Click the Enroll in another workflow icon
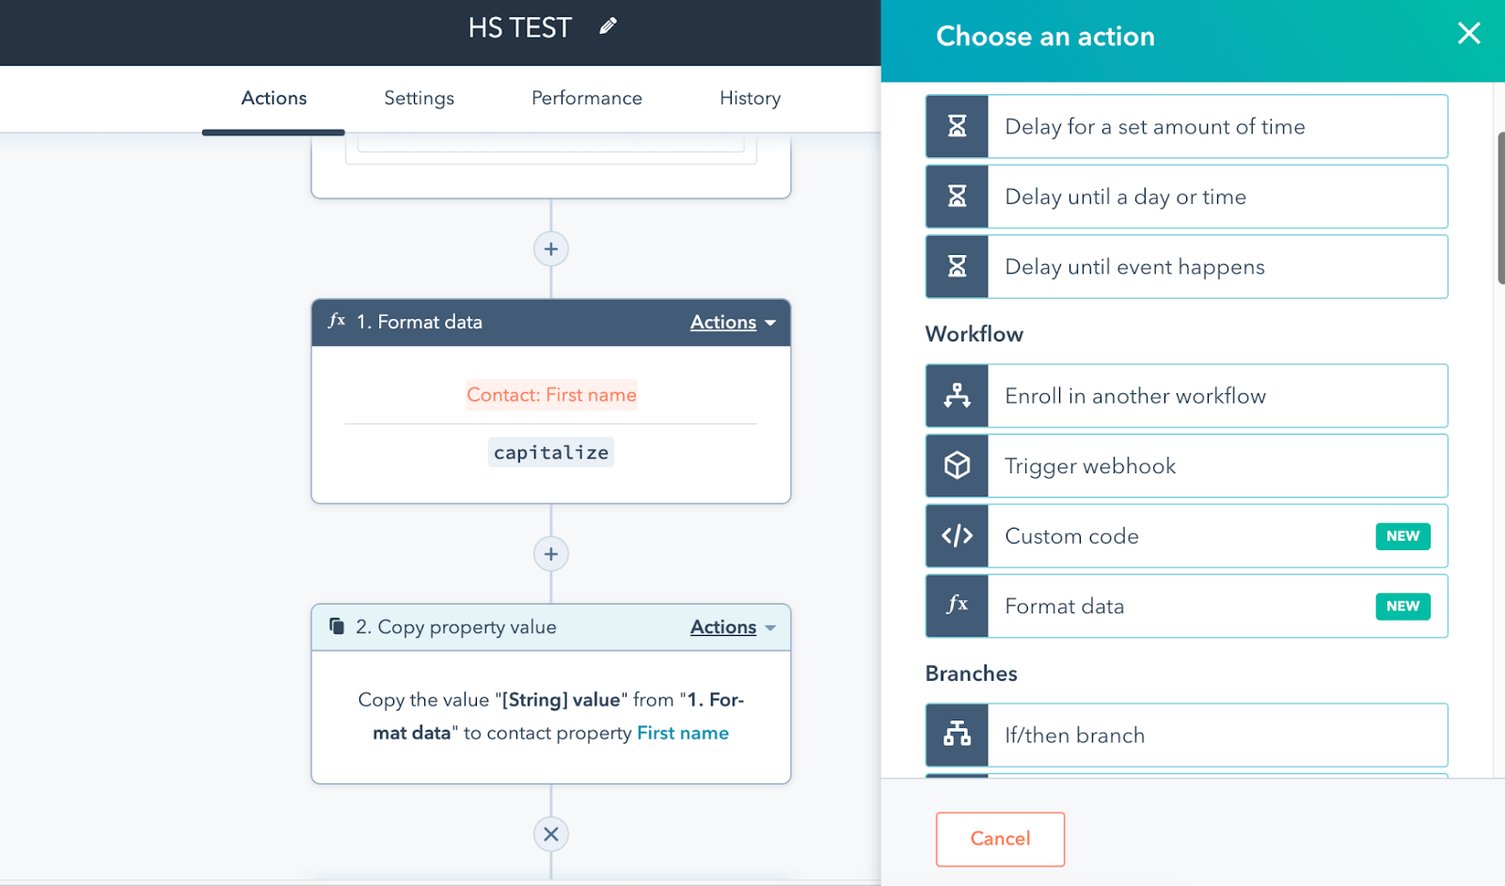 957,396
